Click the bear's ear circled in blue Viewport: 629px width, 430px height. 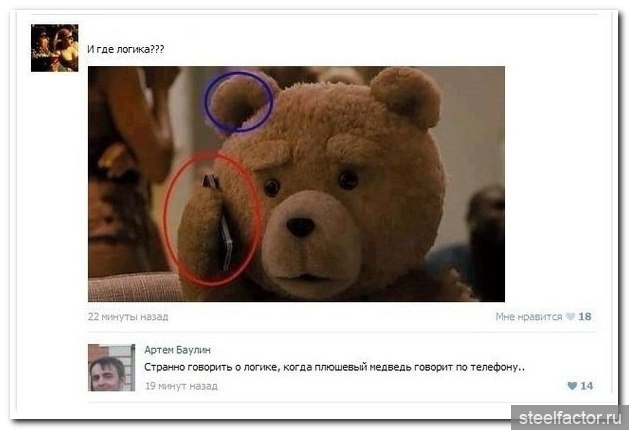pos(237,102)
